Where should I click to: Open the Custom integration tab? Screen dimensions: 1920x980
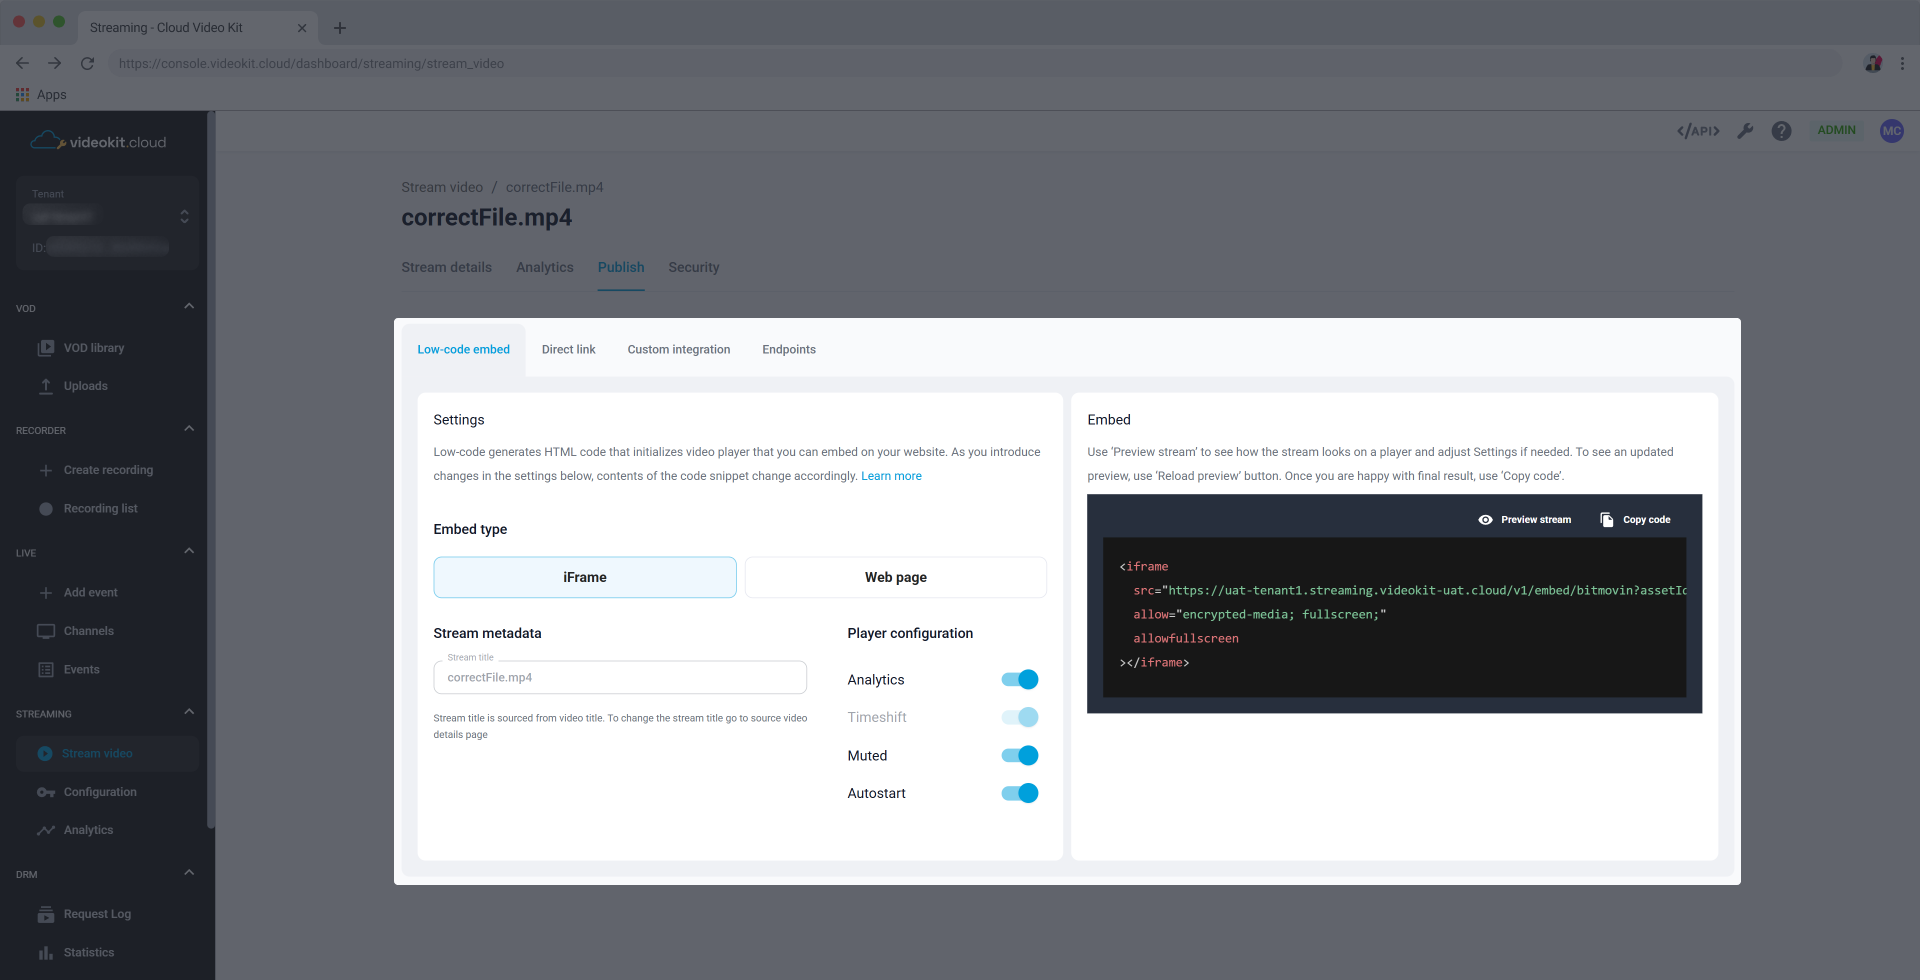(x=679, y=350)
